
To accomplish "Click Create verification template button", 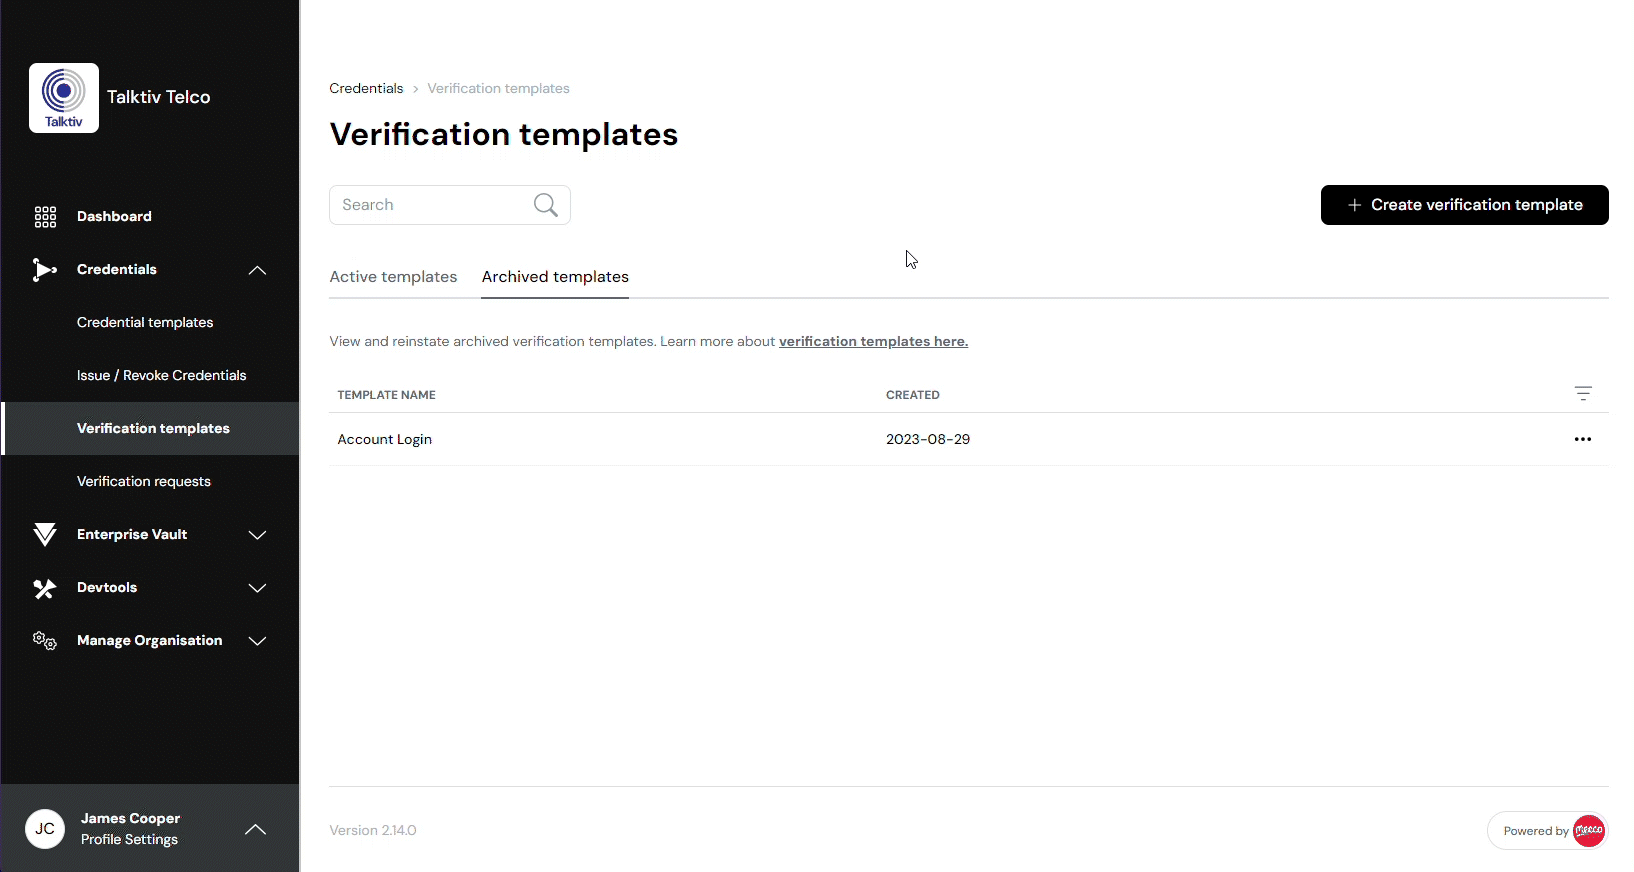I will (1464, 205).
